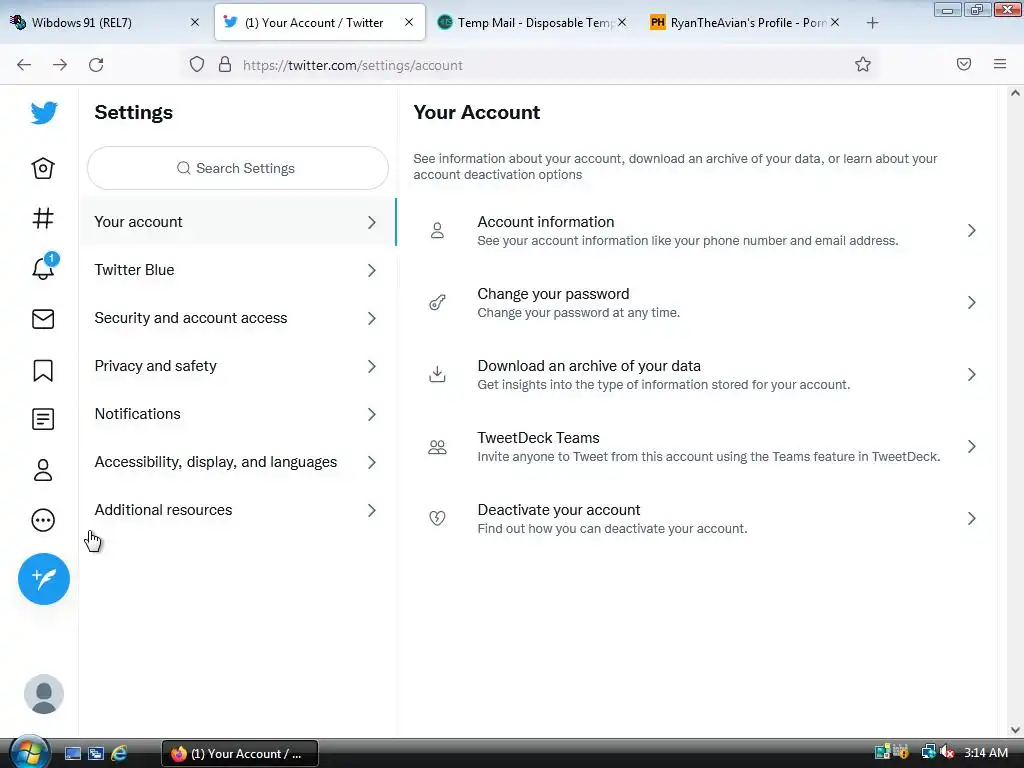Open the Windows Start orb

29,753
